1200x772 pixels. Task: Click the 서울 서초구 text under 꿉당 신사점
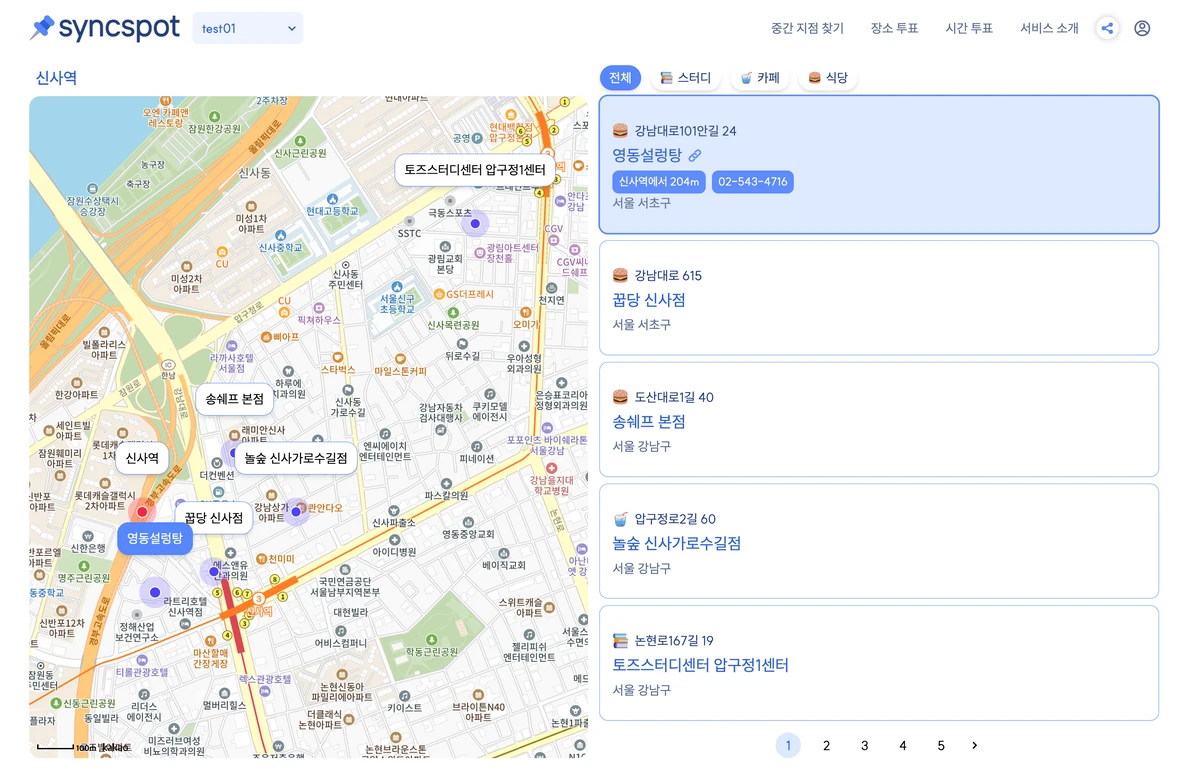(x=642, y=325)
